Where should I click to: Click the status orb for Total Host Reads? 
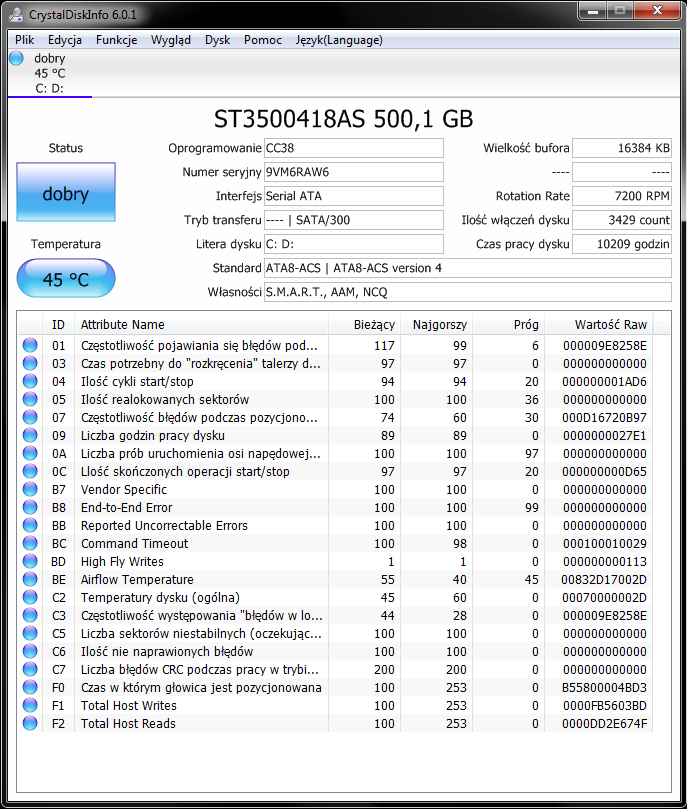(x=30, y=723)
